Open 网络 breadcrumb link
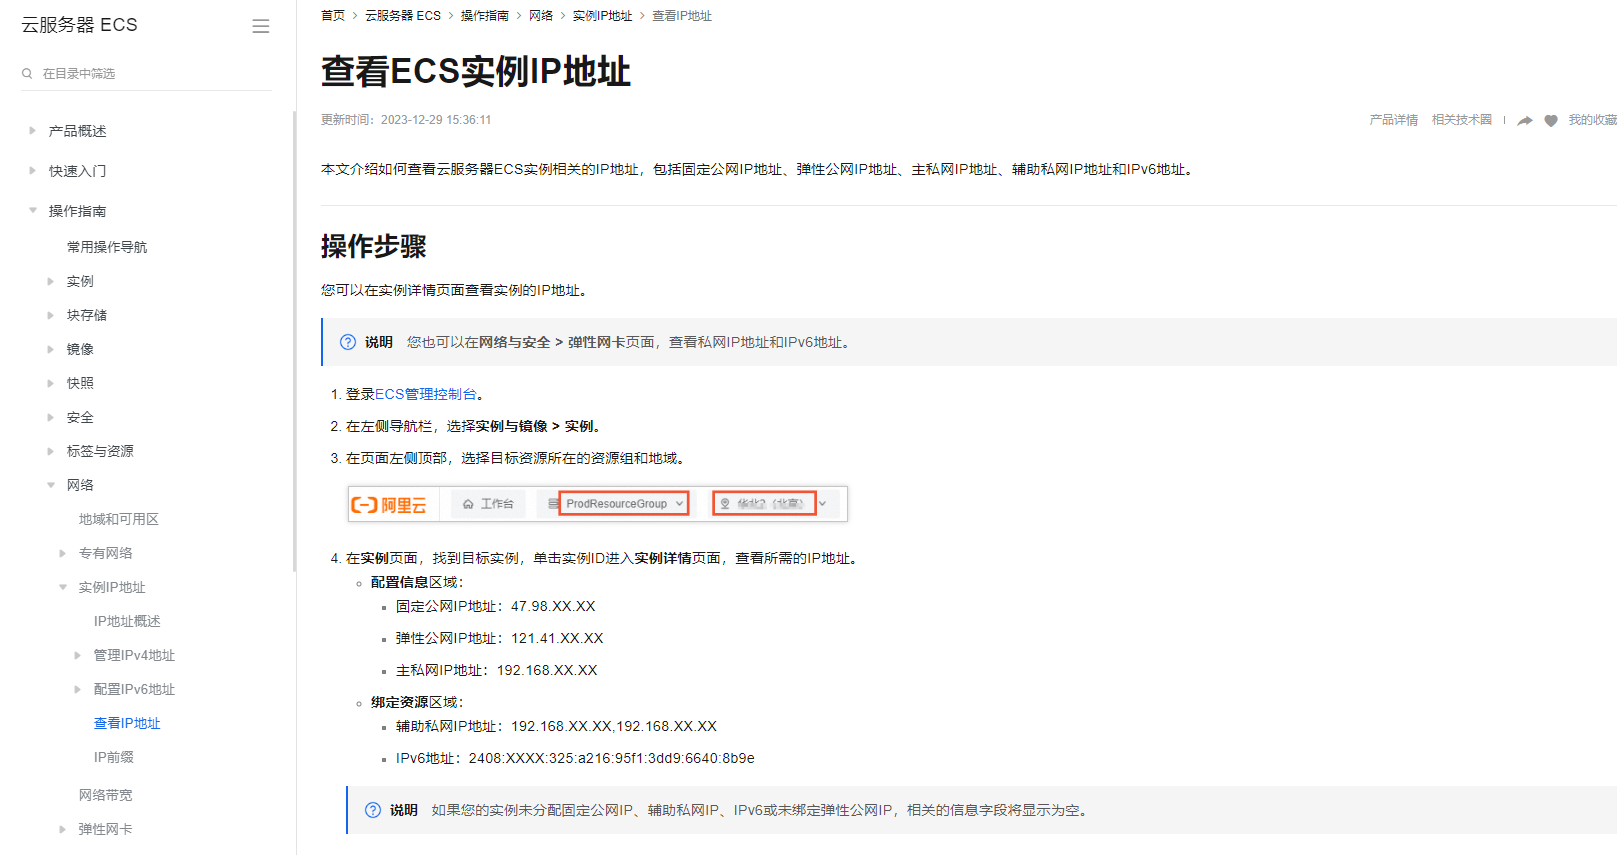This screenshot has height=855, width=1624. pos(541,16)
